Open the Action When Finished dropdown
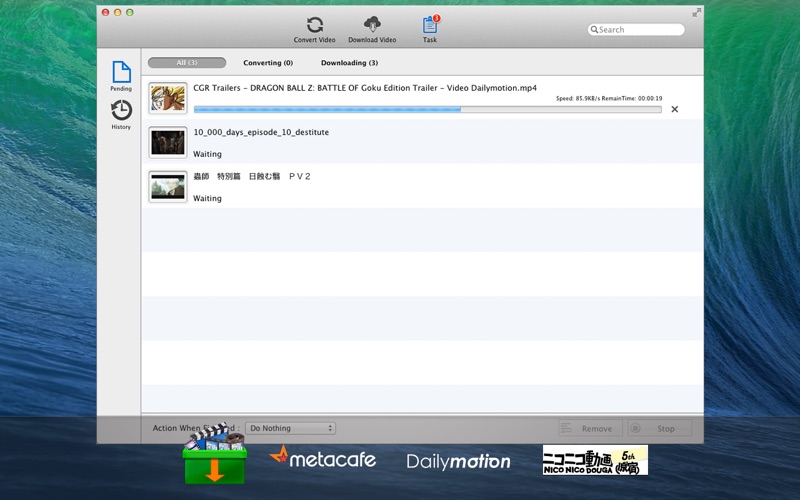 point(290,428)
